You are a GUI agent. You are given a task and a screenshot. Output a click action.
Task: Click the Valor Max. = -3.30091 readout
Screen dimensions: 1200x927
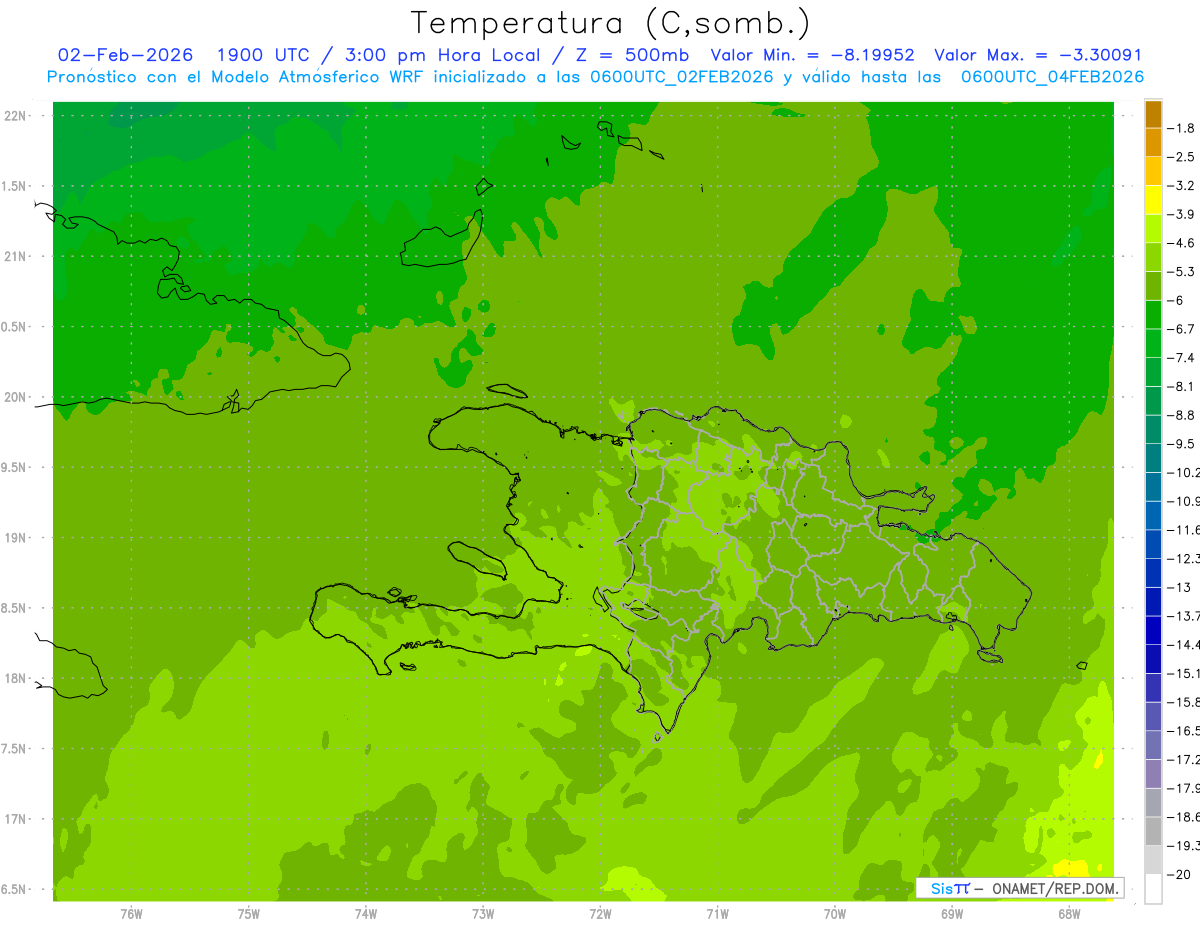point(1037,55)
